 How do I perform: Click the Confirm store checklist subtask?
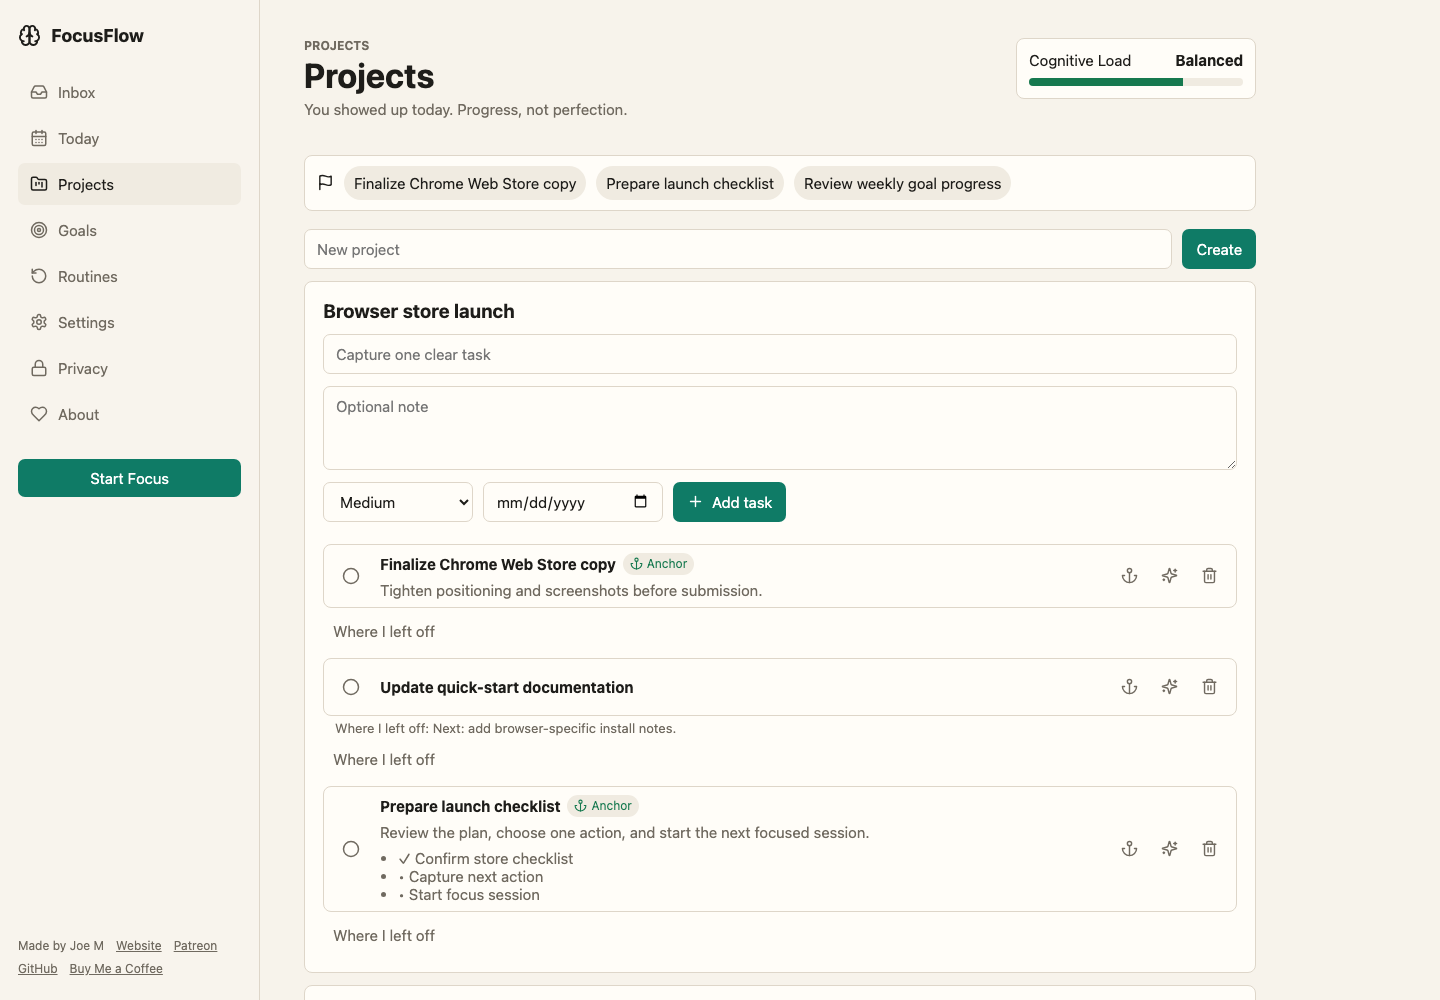click(x=486, y=859)
